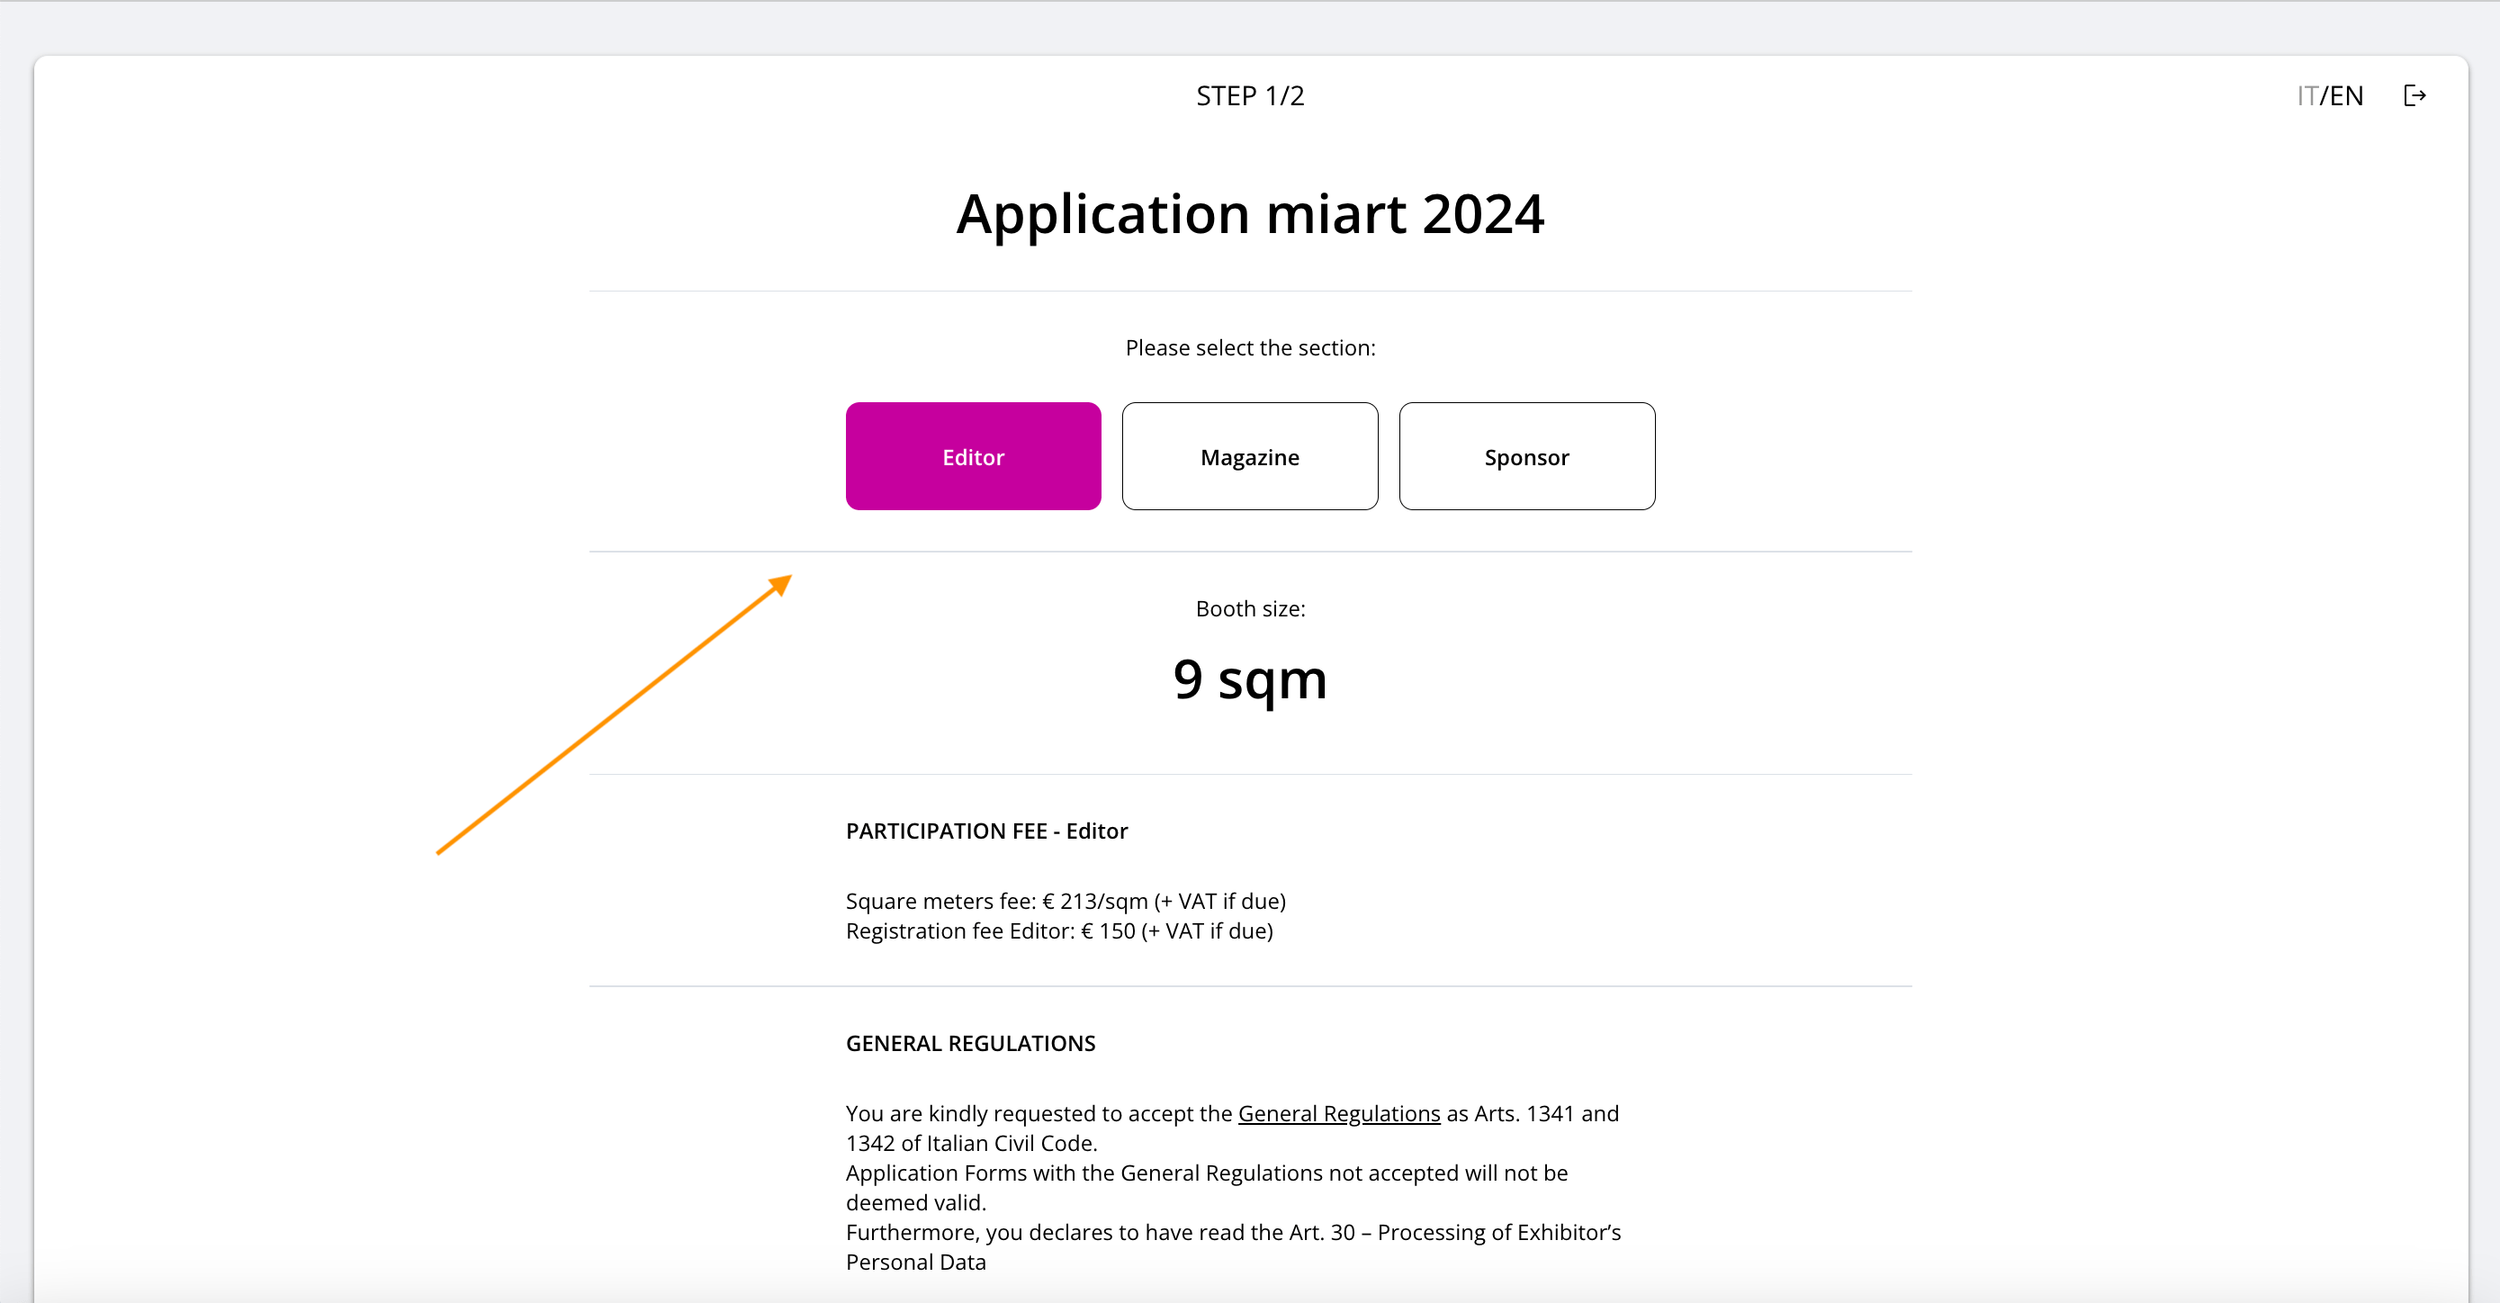
Task: Click the logout icon
Action: tap(2414, 96)
